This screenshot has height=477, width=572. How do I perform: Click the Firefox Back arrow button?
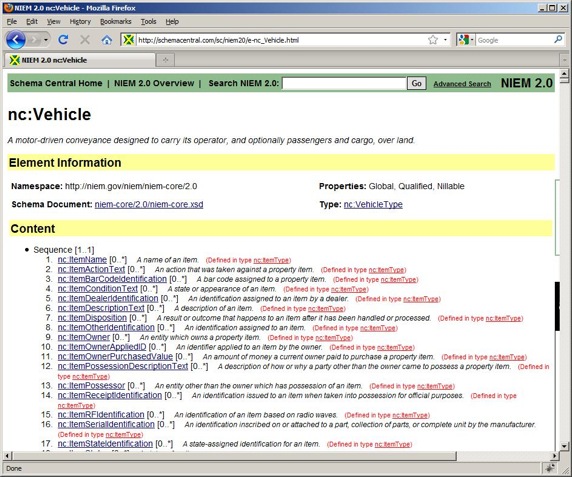(15, 40)
